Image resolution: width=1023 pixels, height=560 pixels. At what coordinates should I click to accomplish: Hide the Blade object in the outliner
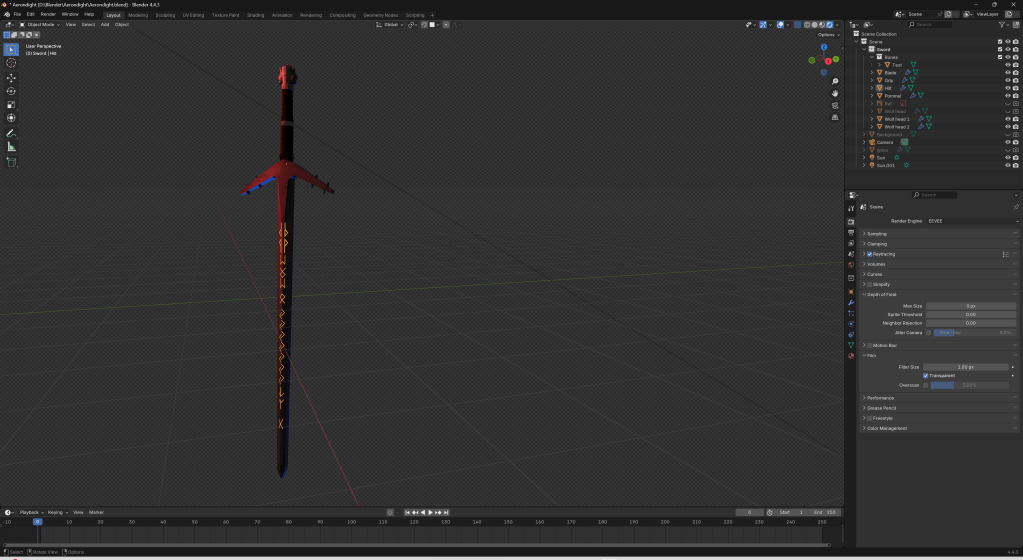1007,73
